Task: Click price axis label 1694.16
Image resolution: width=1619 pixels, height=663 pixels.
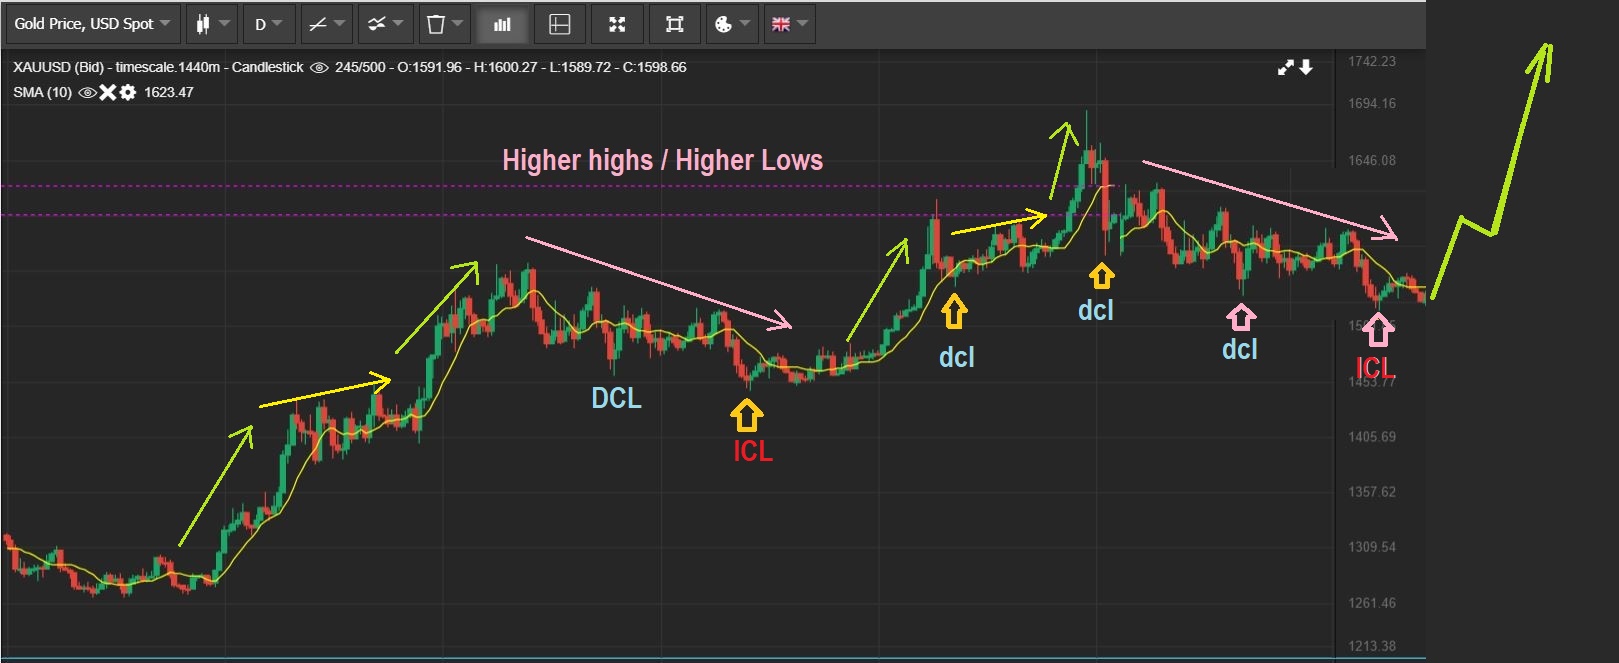Action: [1372, 103]
